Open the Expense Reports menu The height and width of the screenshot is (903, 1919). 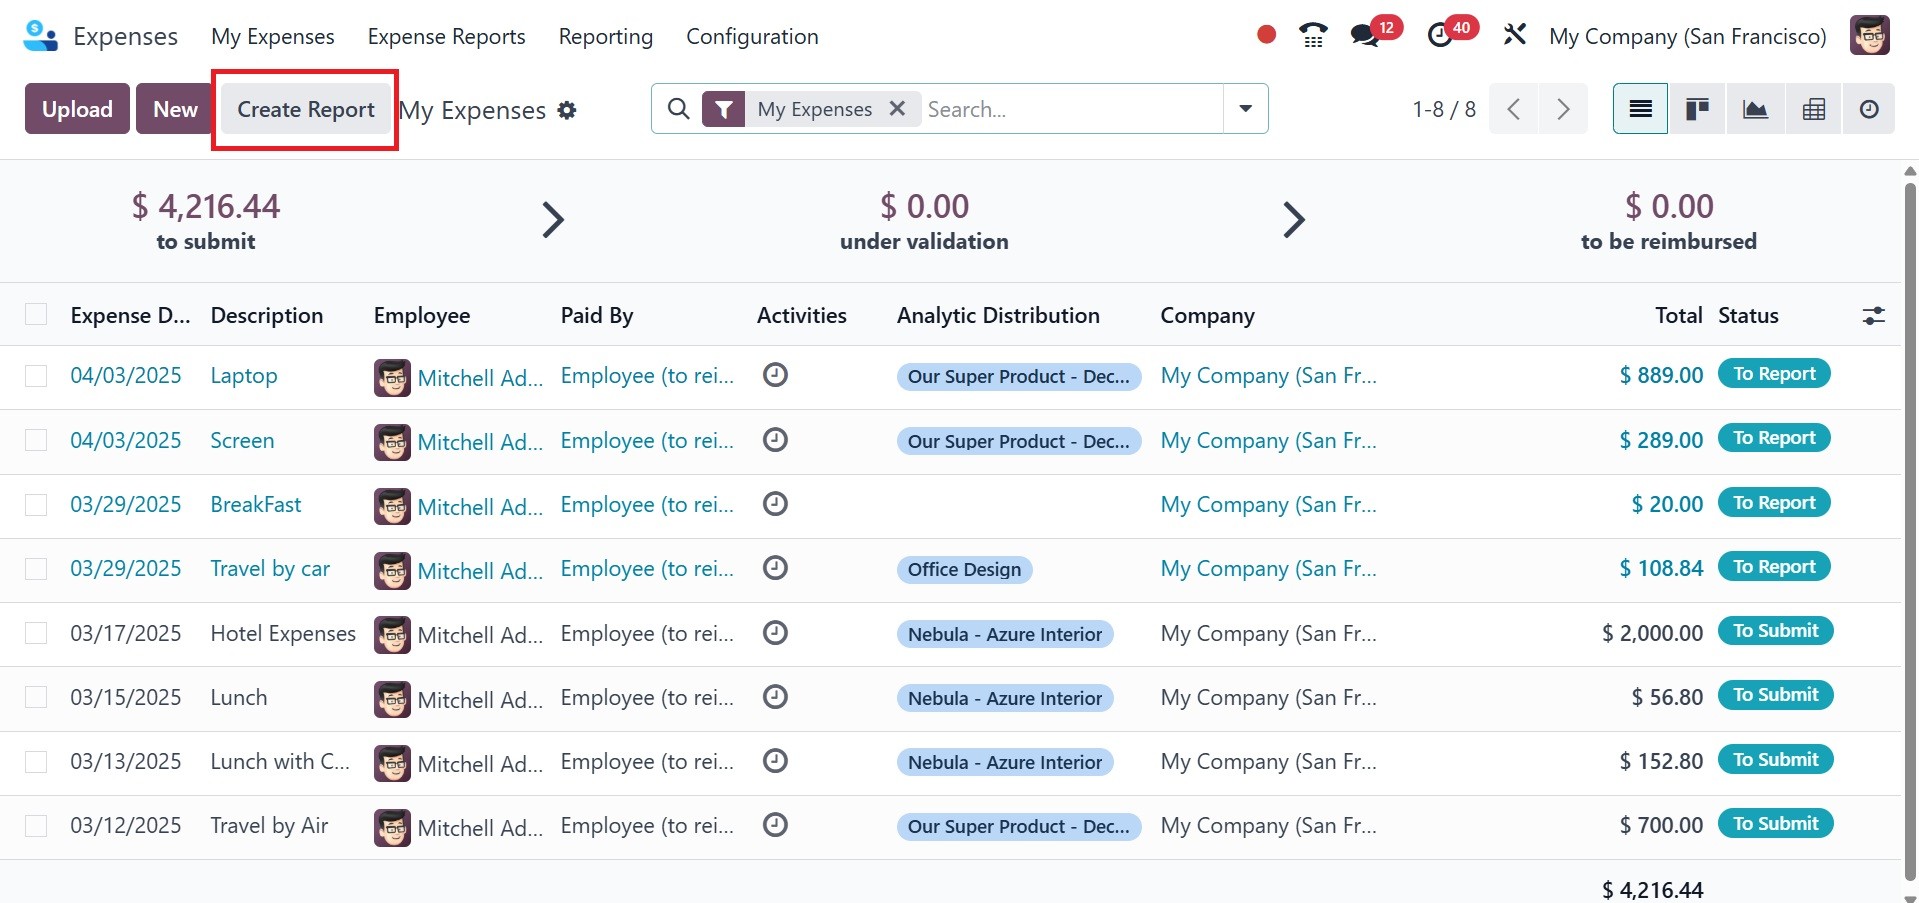click(446, 37)
